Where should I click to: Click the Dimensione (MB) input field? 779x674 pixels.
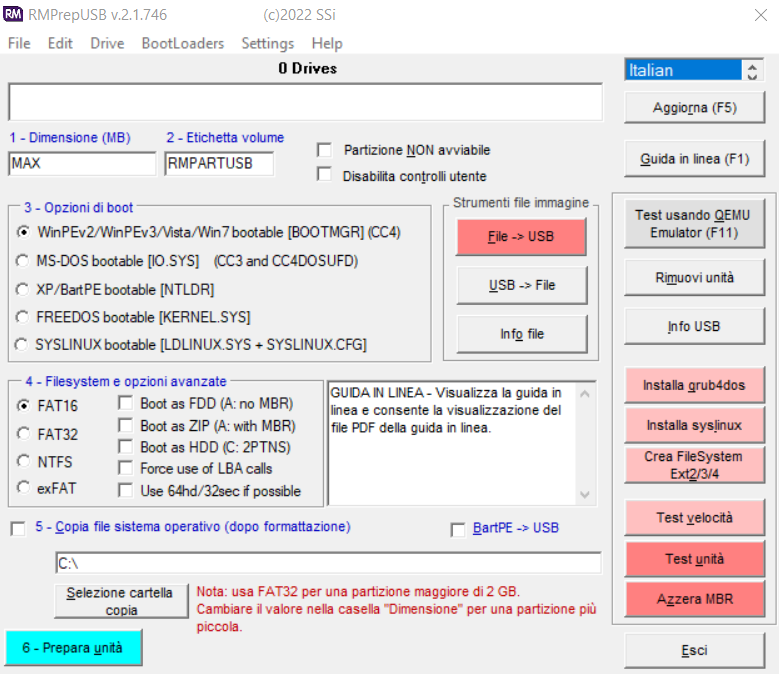click(x=82, y=163)
